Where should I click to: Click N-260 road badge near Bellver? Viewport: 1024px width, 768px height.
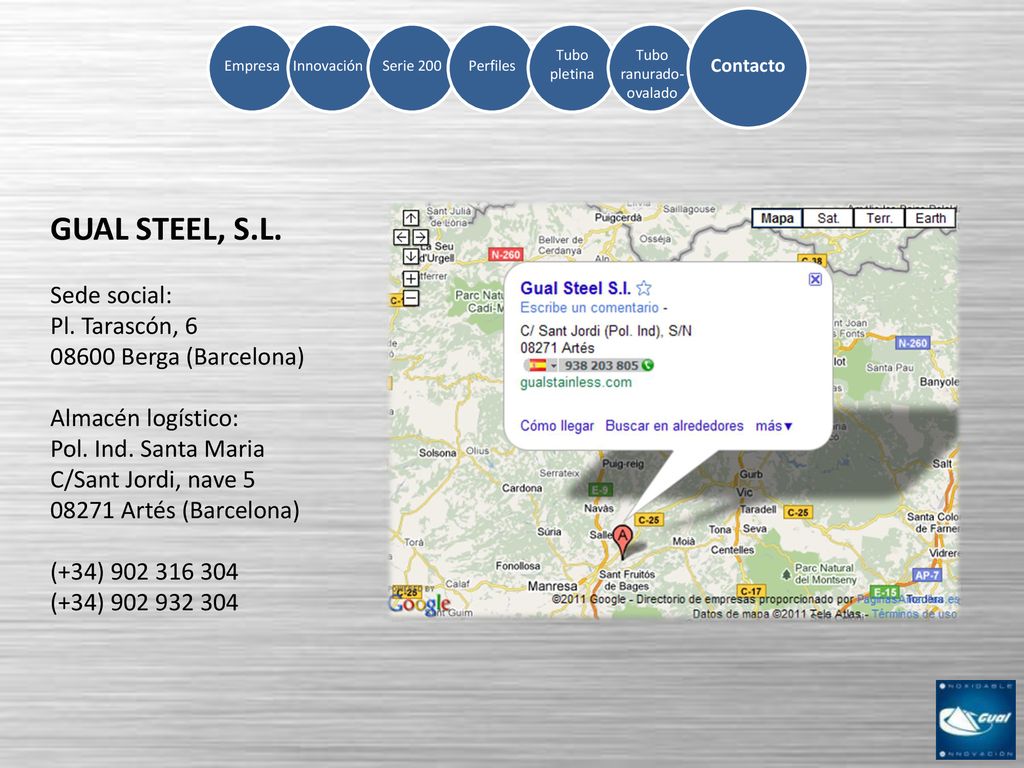[505, 255]
